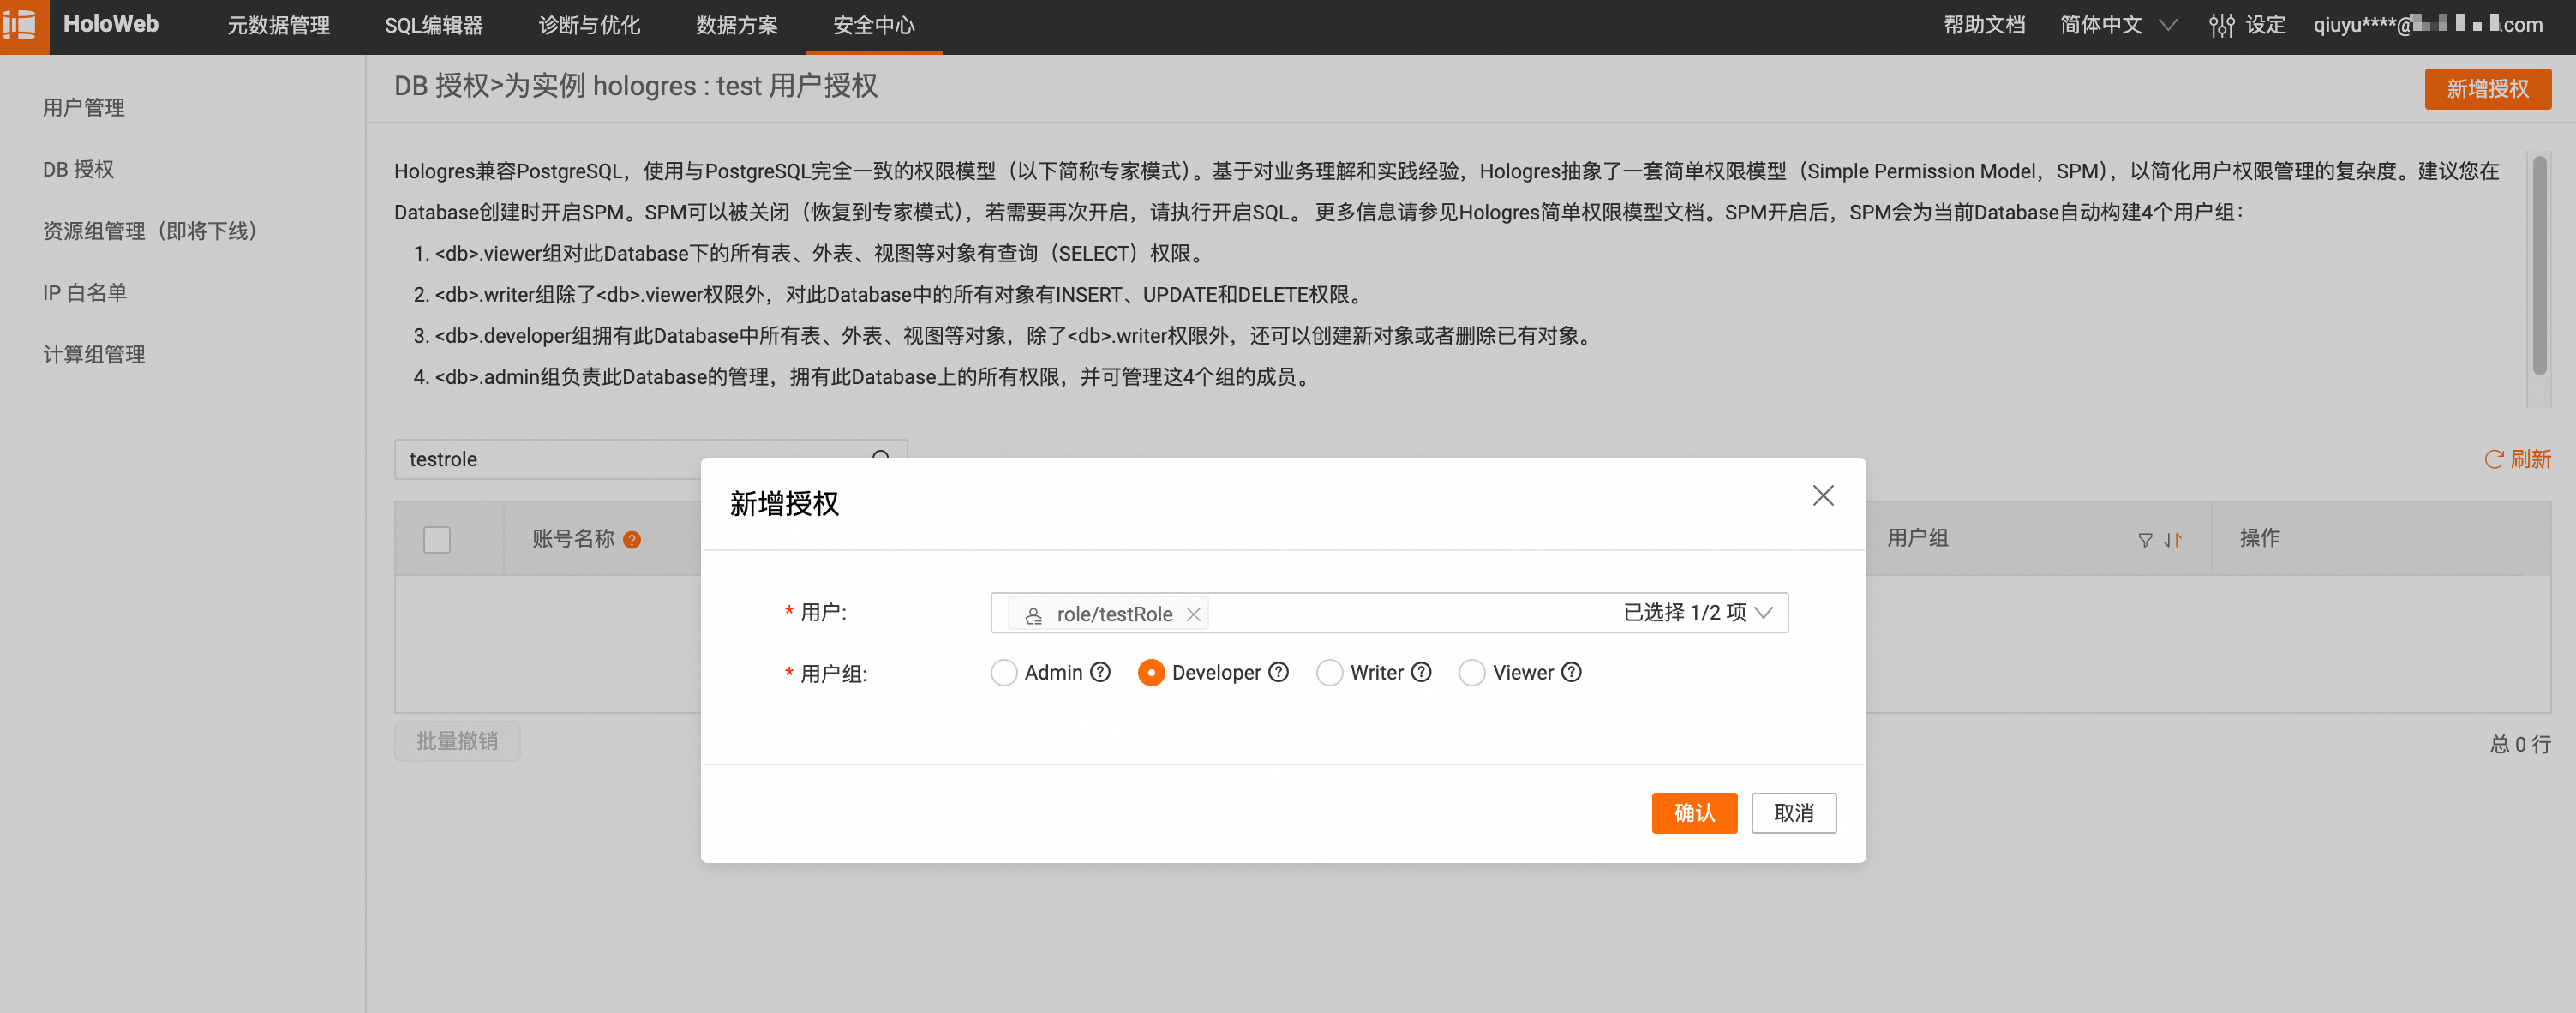
Task: Click the 用户组 column filter icon
Action: pos(2144,540)
